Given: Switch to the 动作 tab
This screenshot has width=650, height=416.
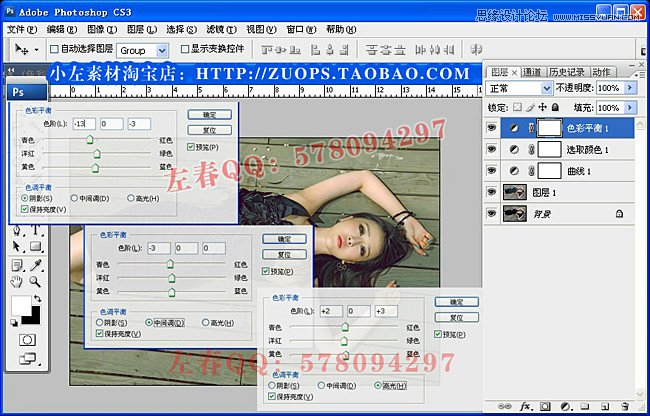Looking at the screenshot, I should point(601,72).
